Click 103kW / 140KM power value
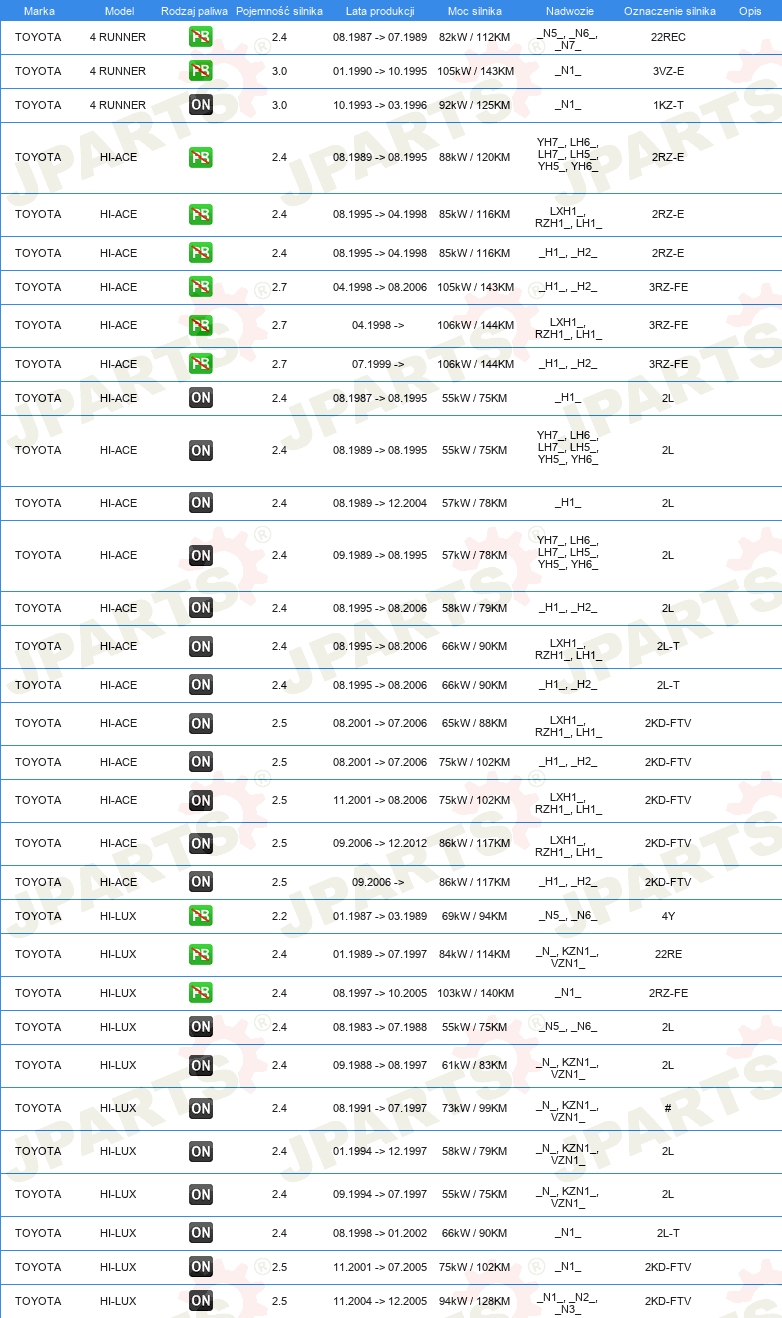The width and height of the screenshot is (782, 1318). tap(475, 993)
